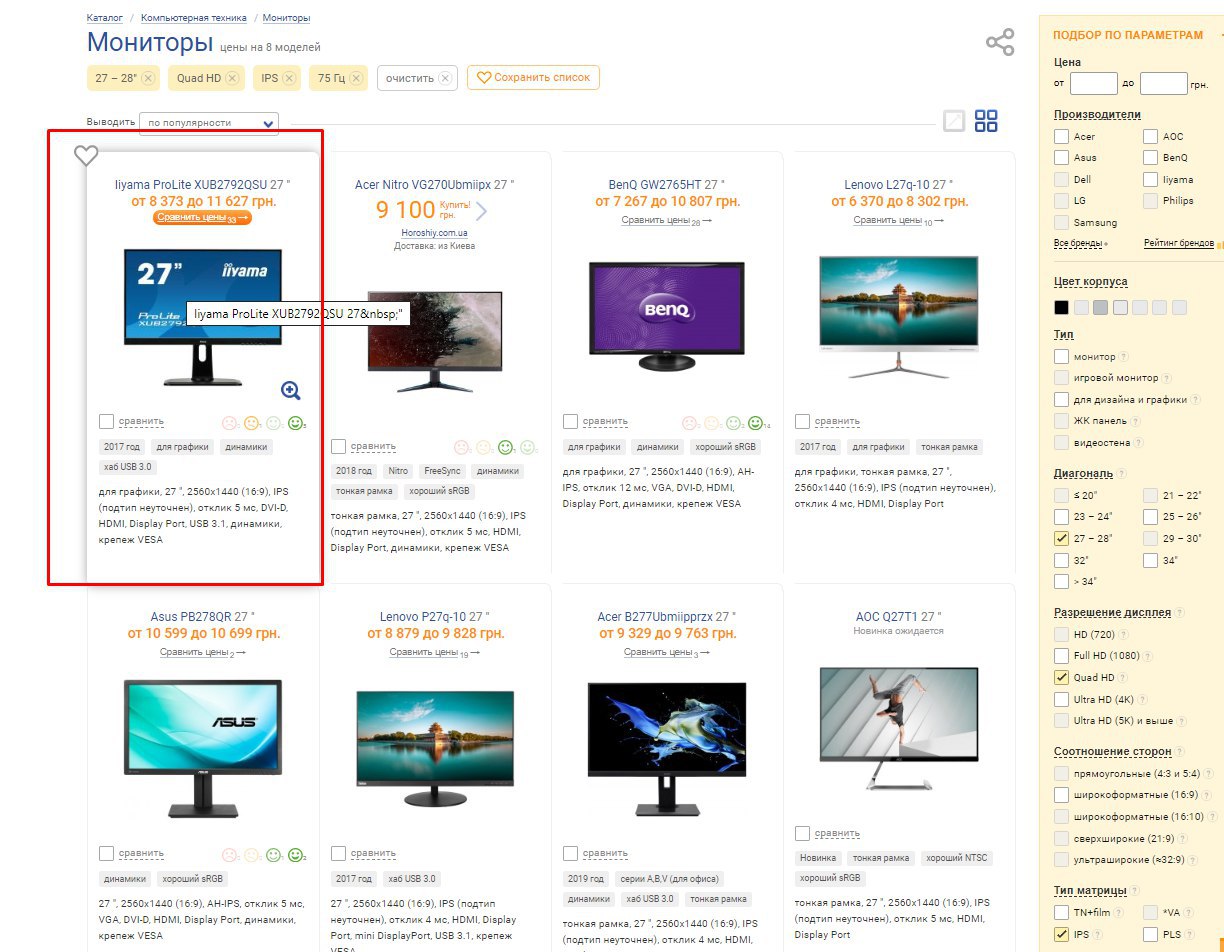Open Lenovo P27q-10 27" product title
The image size is (1224, 952).
(434, 617)
